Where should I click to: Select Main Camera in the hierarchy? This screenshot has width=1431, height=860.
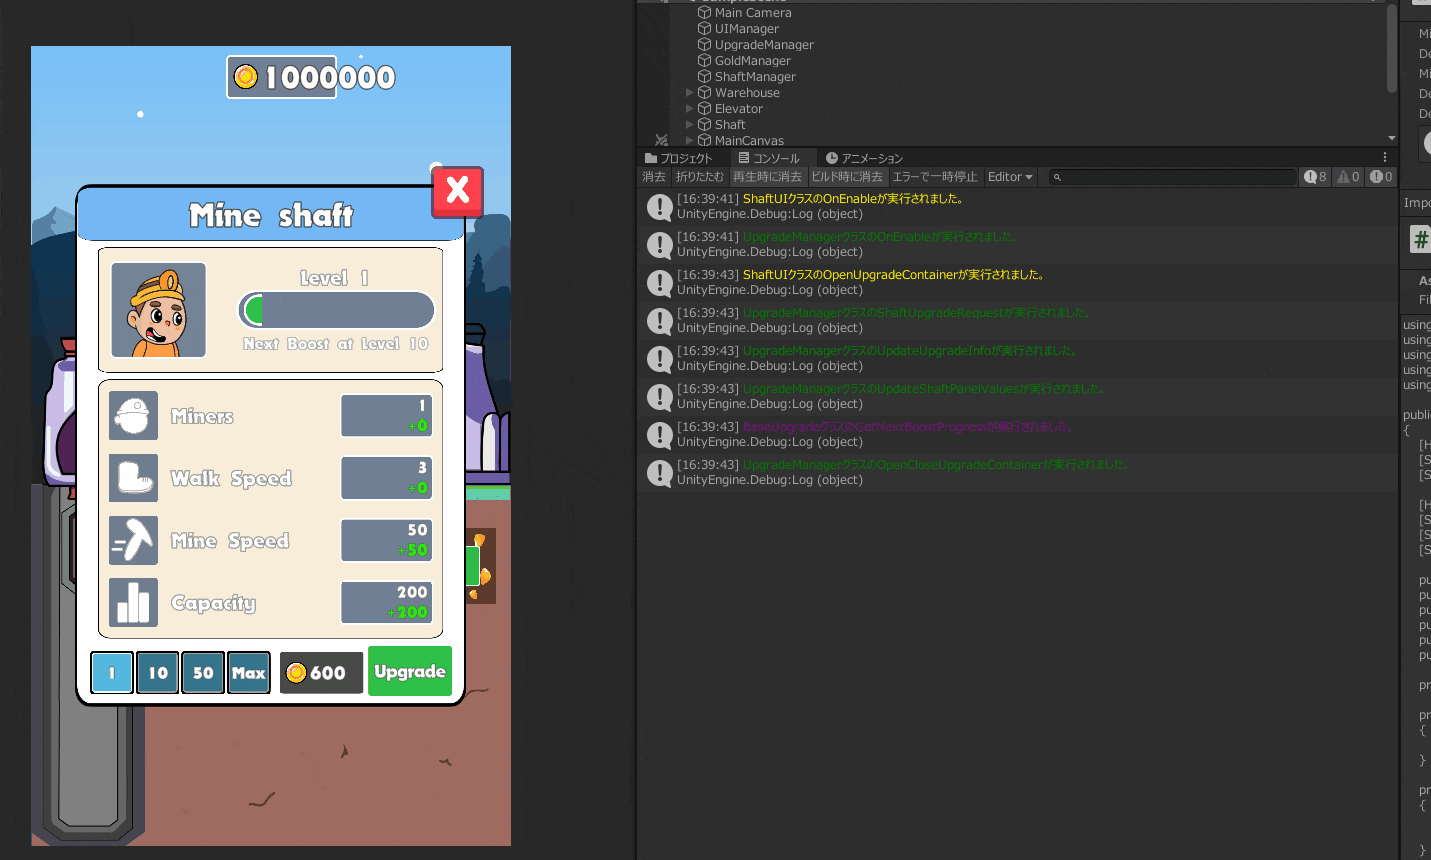pos(752,13)
